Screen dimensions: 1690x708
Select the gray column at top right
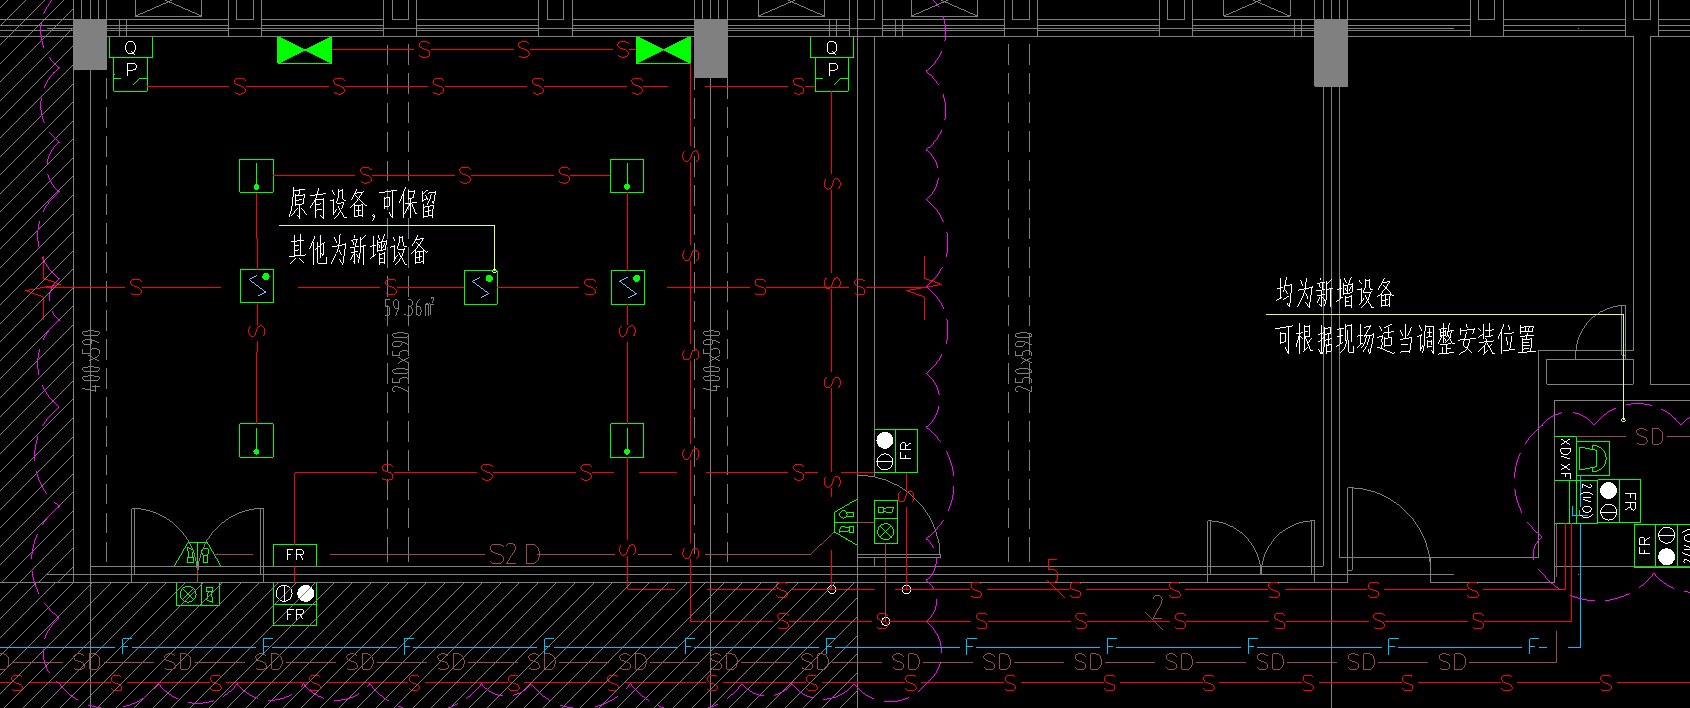click(x=1331, y=53)
